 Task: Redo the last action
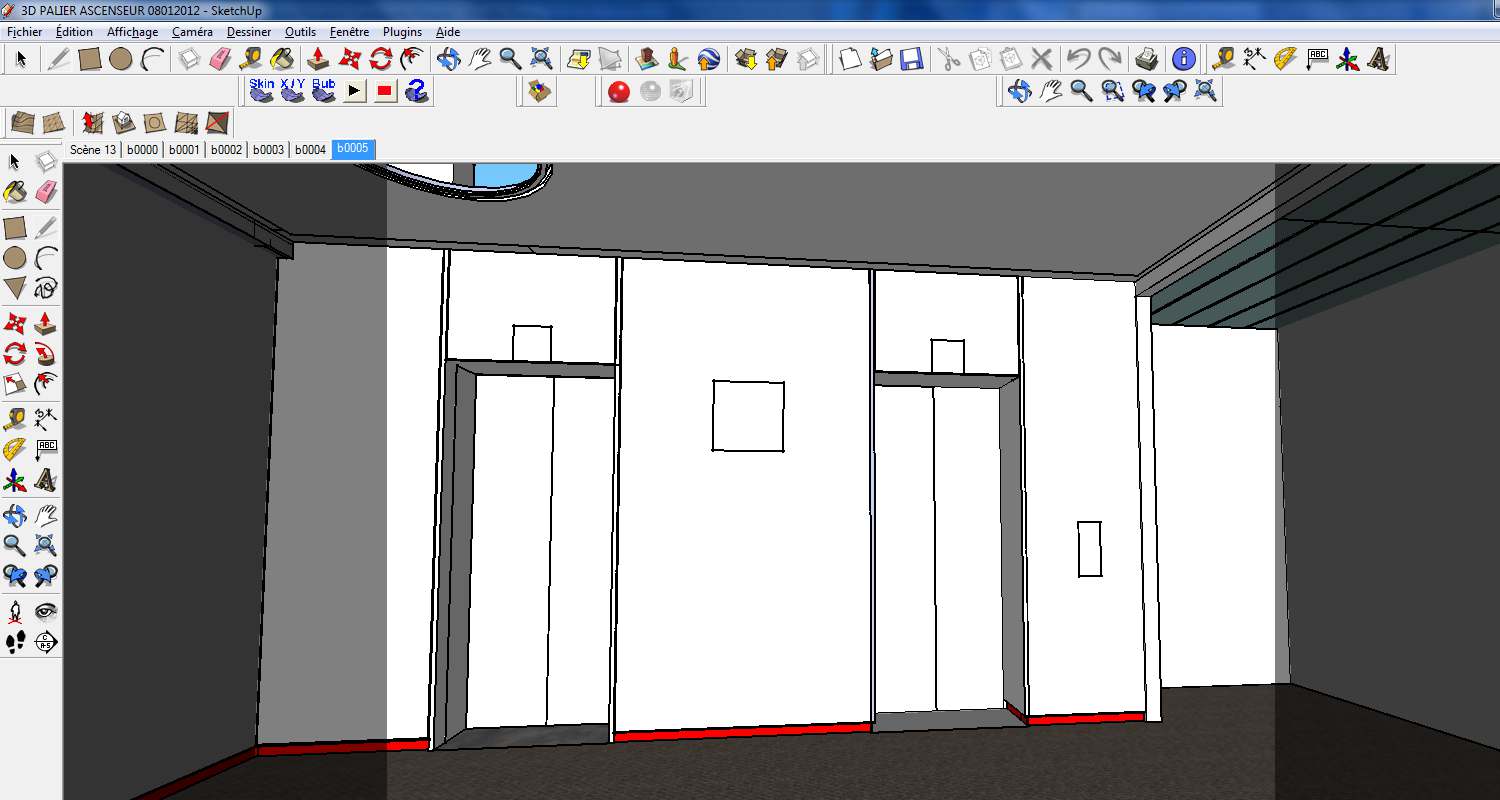coord(1109,59)
